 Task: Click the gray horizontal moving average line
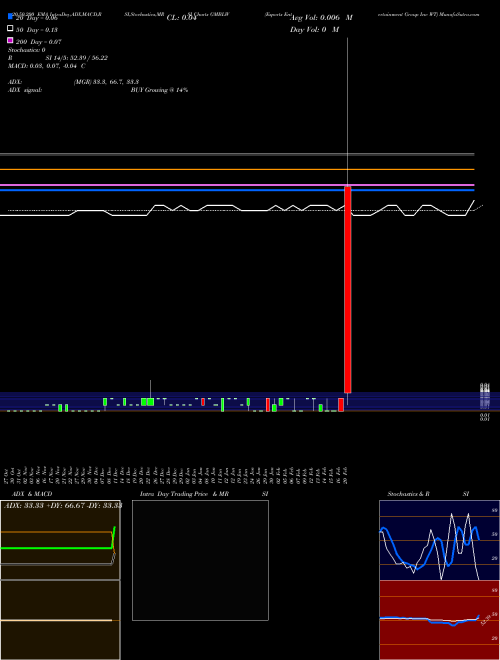tap(237, 154)
